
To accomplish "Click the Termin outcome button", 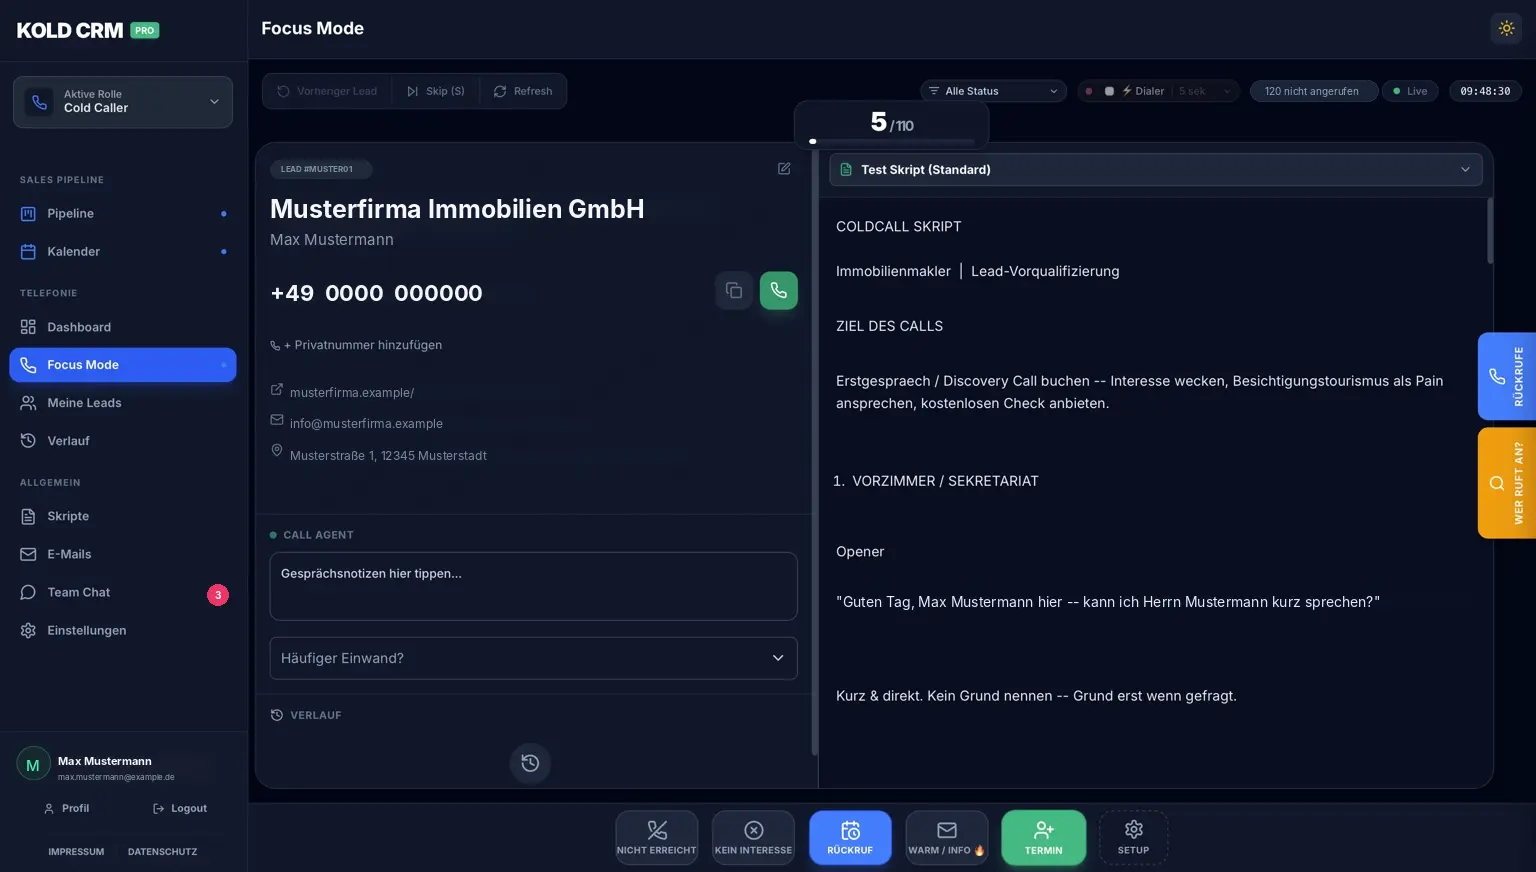I will 1044,837.
